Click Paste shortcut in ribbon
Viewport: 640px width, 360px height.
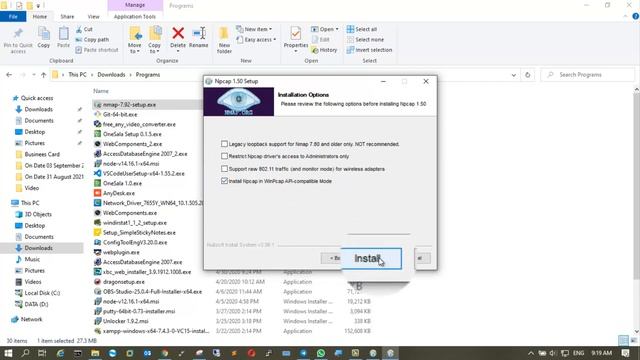[97, 50]
